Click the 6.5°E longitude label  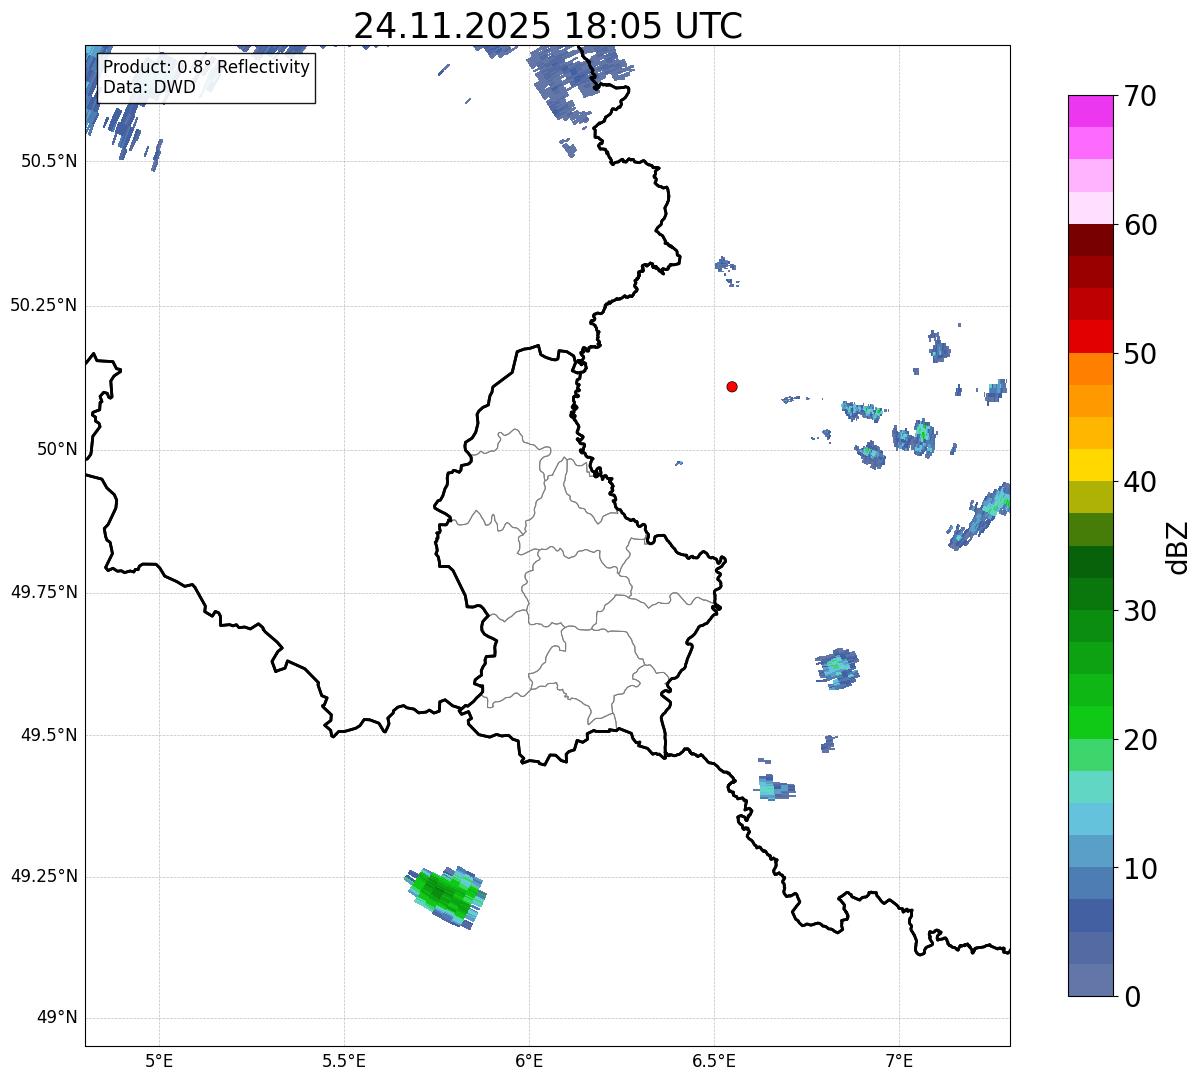coord(714,1060)
